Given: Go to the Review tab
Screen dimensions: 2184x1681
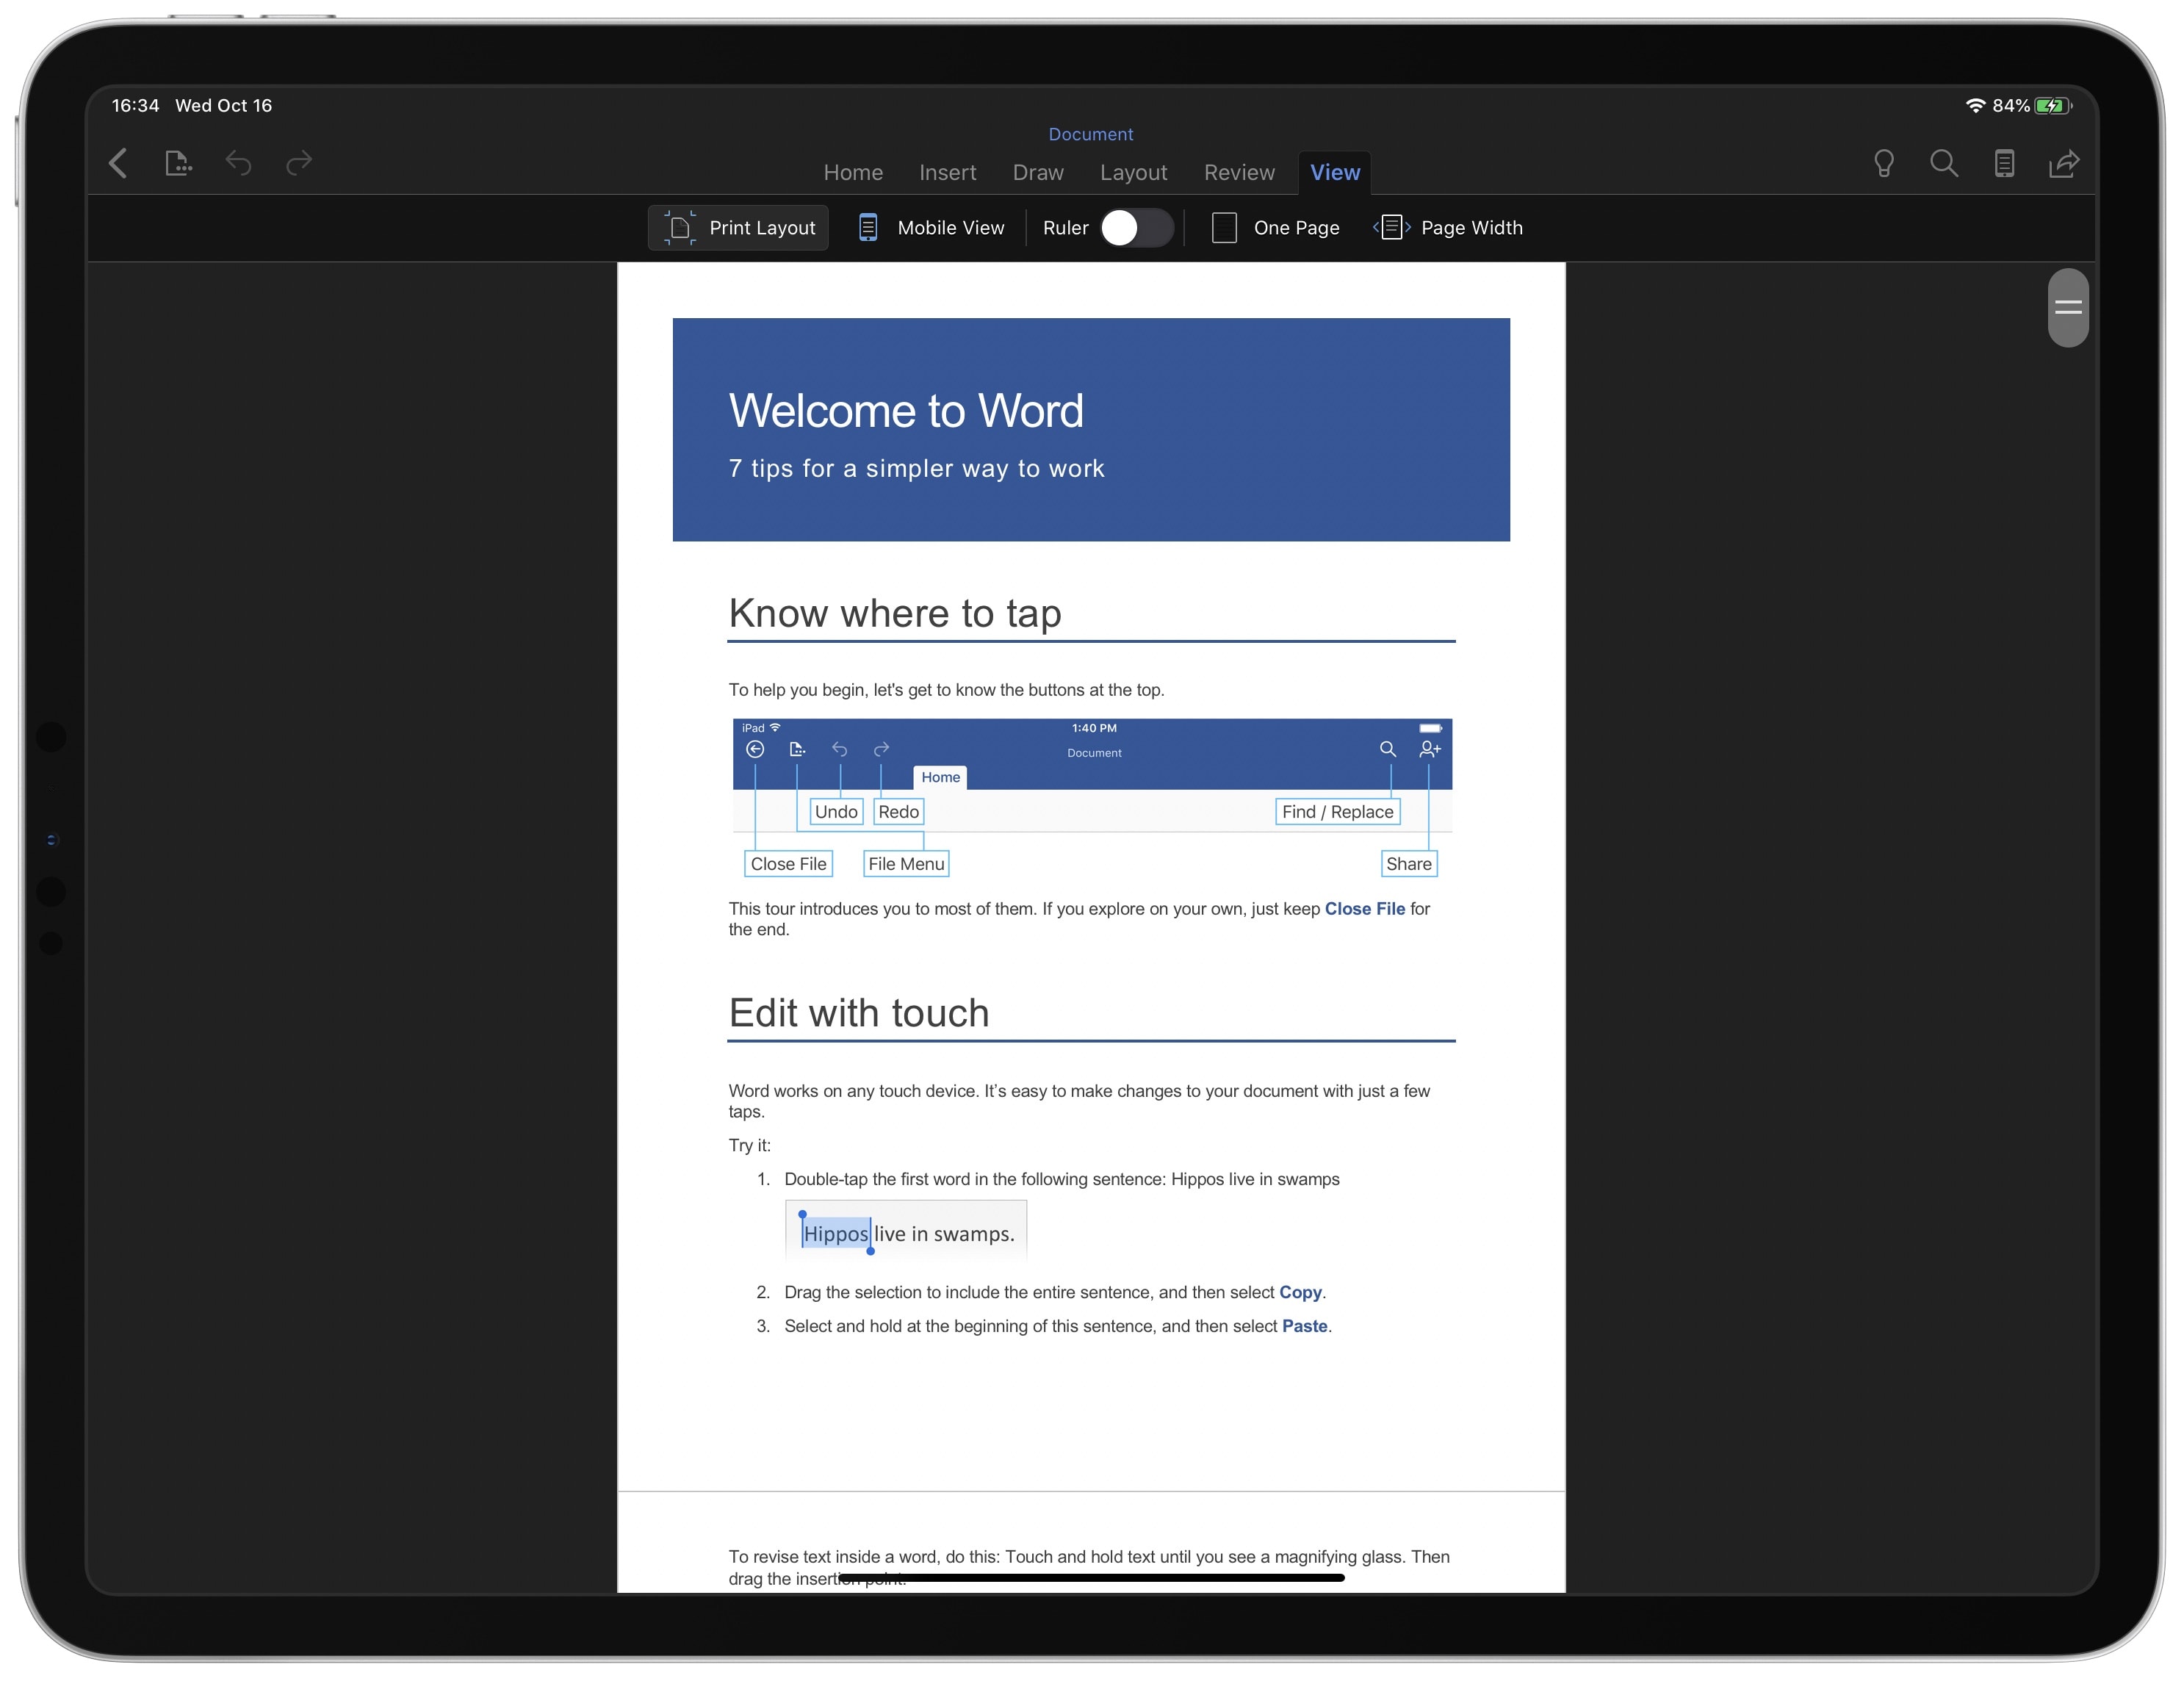Looking at the screenshot, I should tap(1239, 172).
